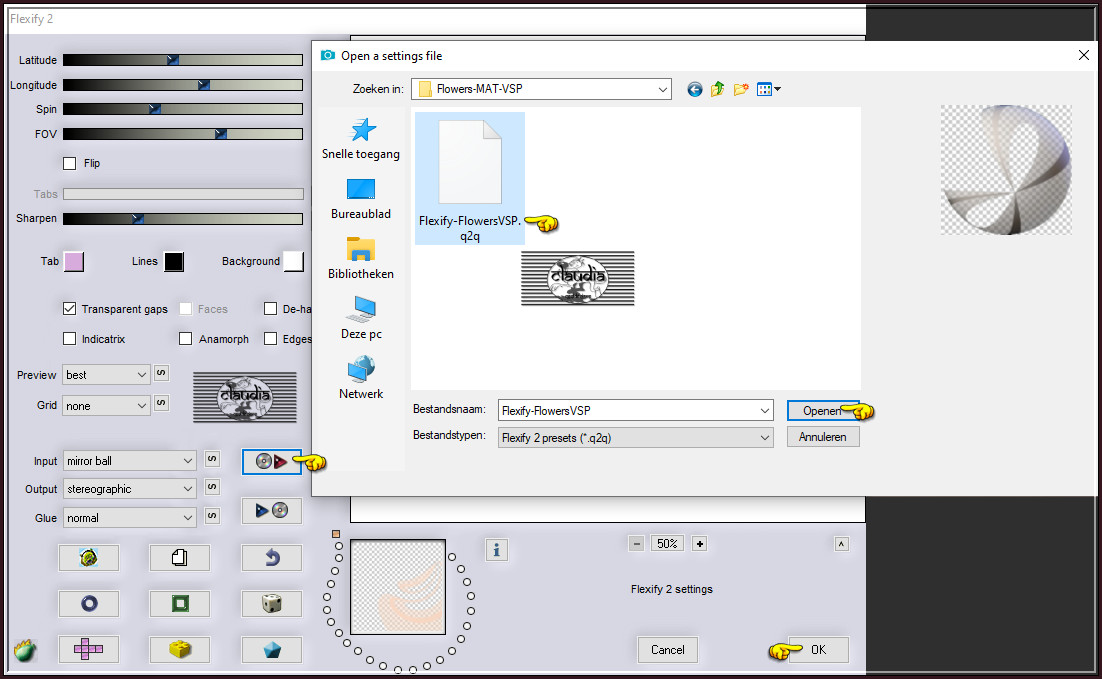Expand the Zoeken in folder dropdown

click(x=662, y=89)
